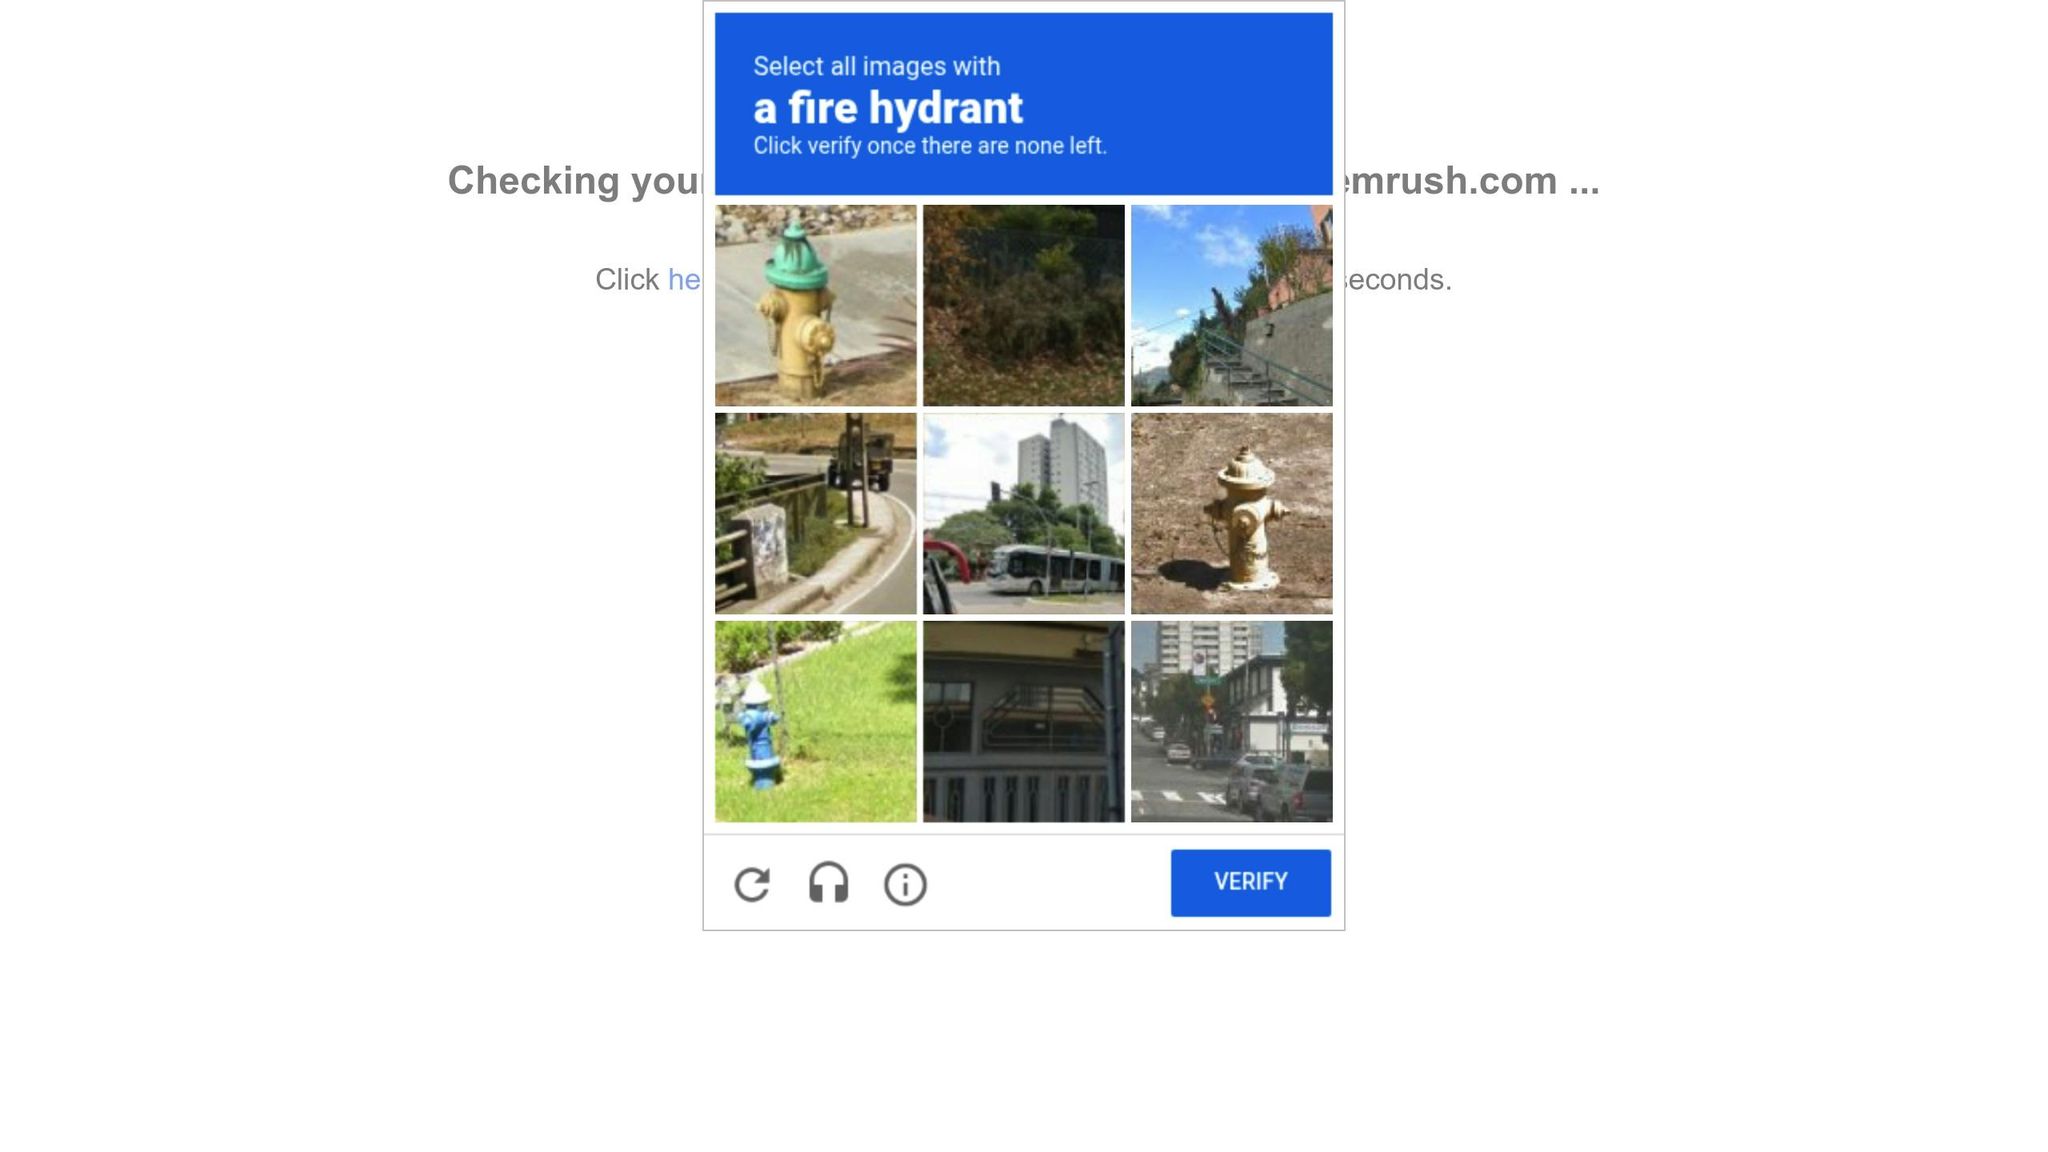Click the "emrush.com ..." heading text
Viewport: 2048px width, 1152px height.
point(1472,181)
